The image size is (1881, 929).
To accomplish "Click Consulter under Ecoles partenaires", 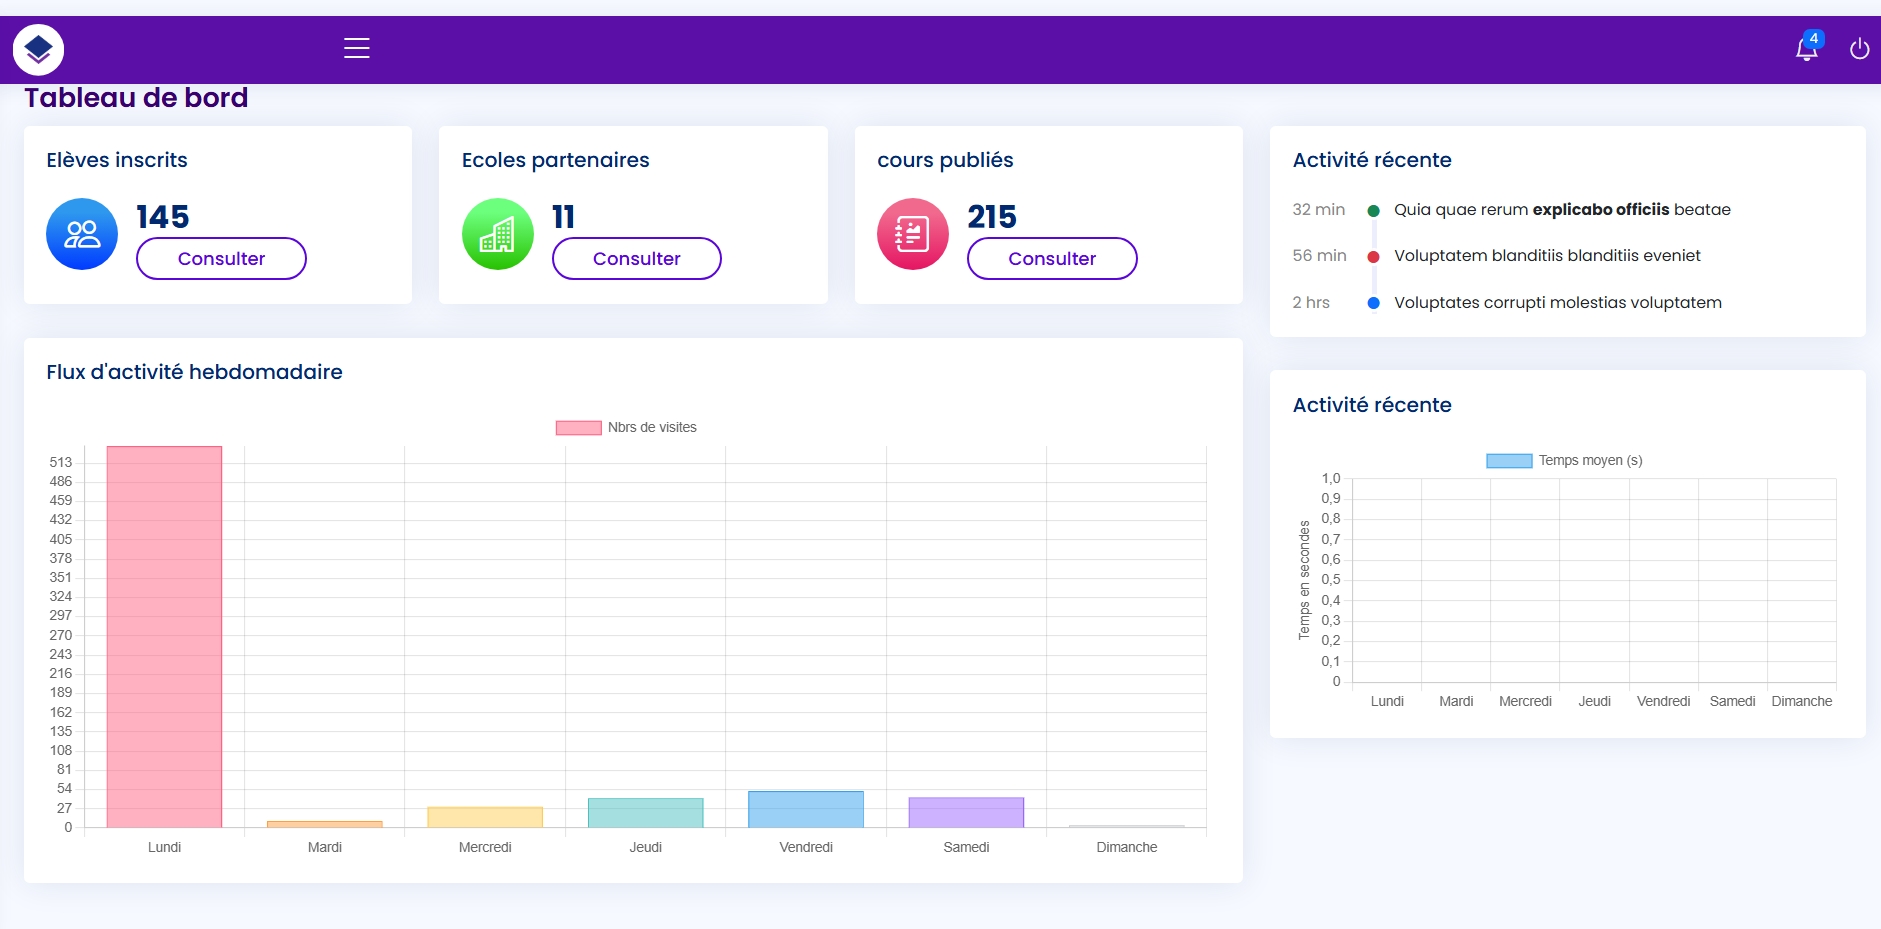I will [636, 258].
